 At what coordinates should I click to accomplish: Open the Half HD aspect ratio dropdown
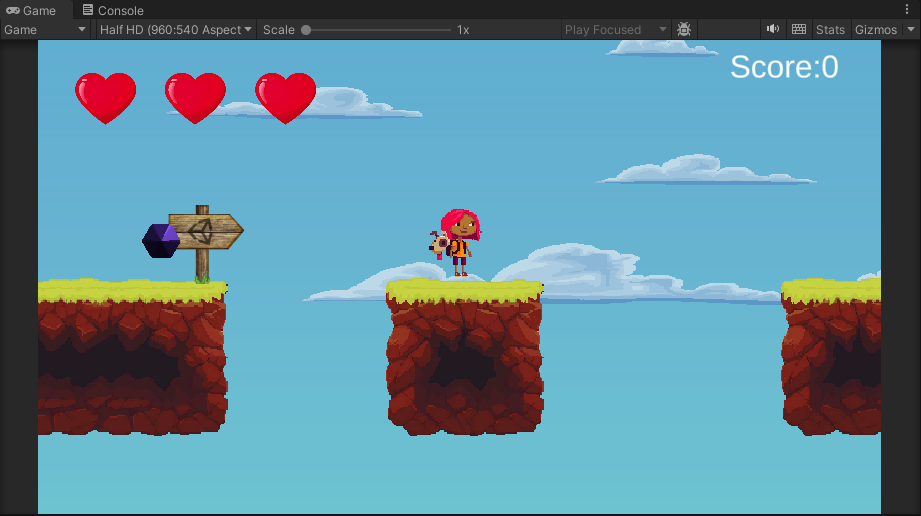pyautogui.click(x=175, y=29)
